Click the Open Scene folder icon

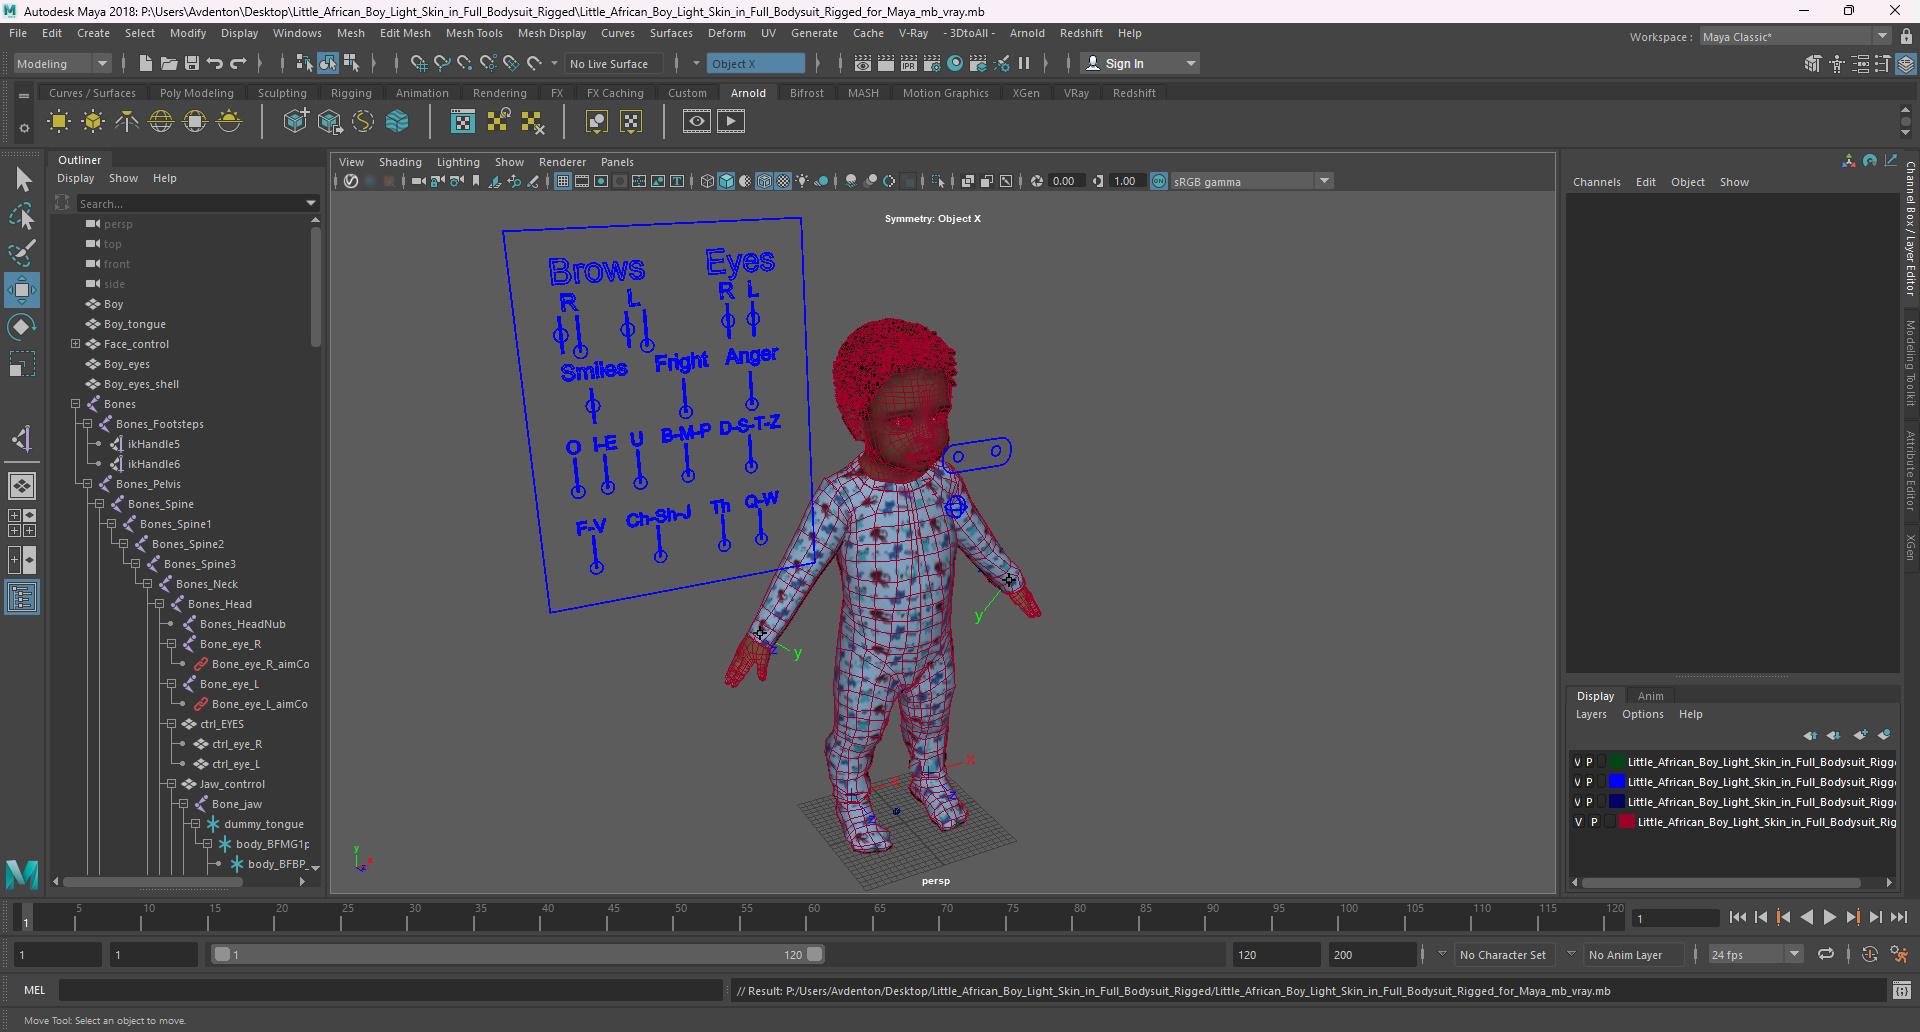(x=168, y=63)
